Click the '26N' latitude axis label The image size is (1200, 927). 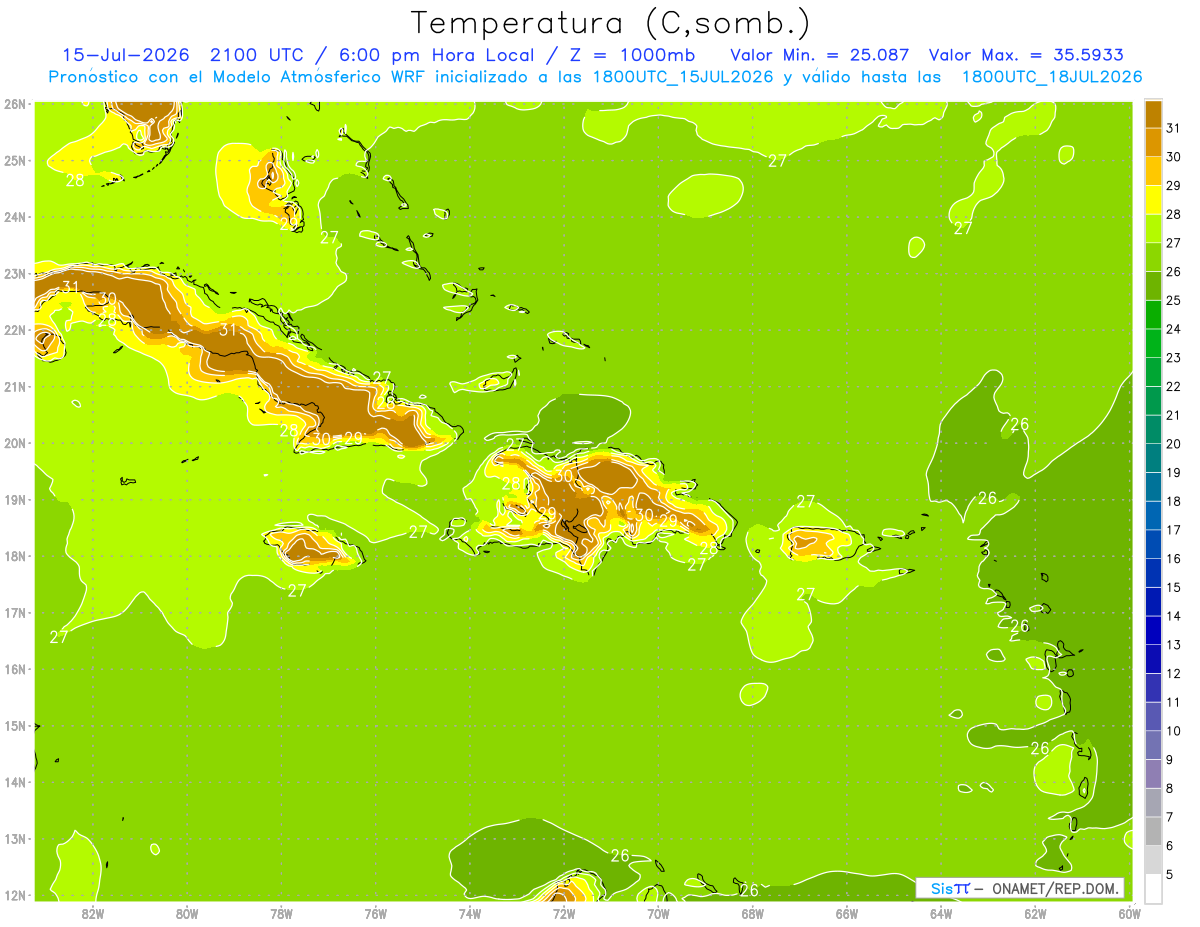tap(15, 104)
